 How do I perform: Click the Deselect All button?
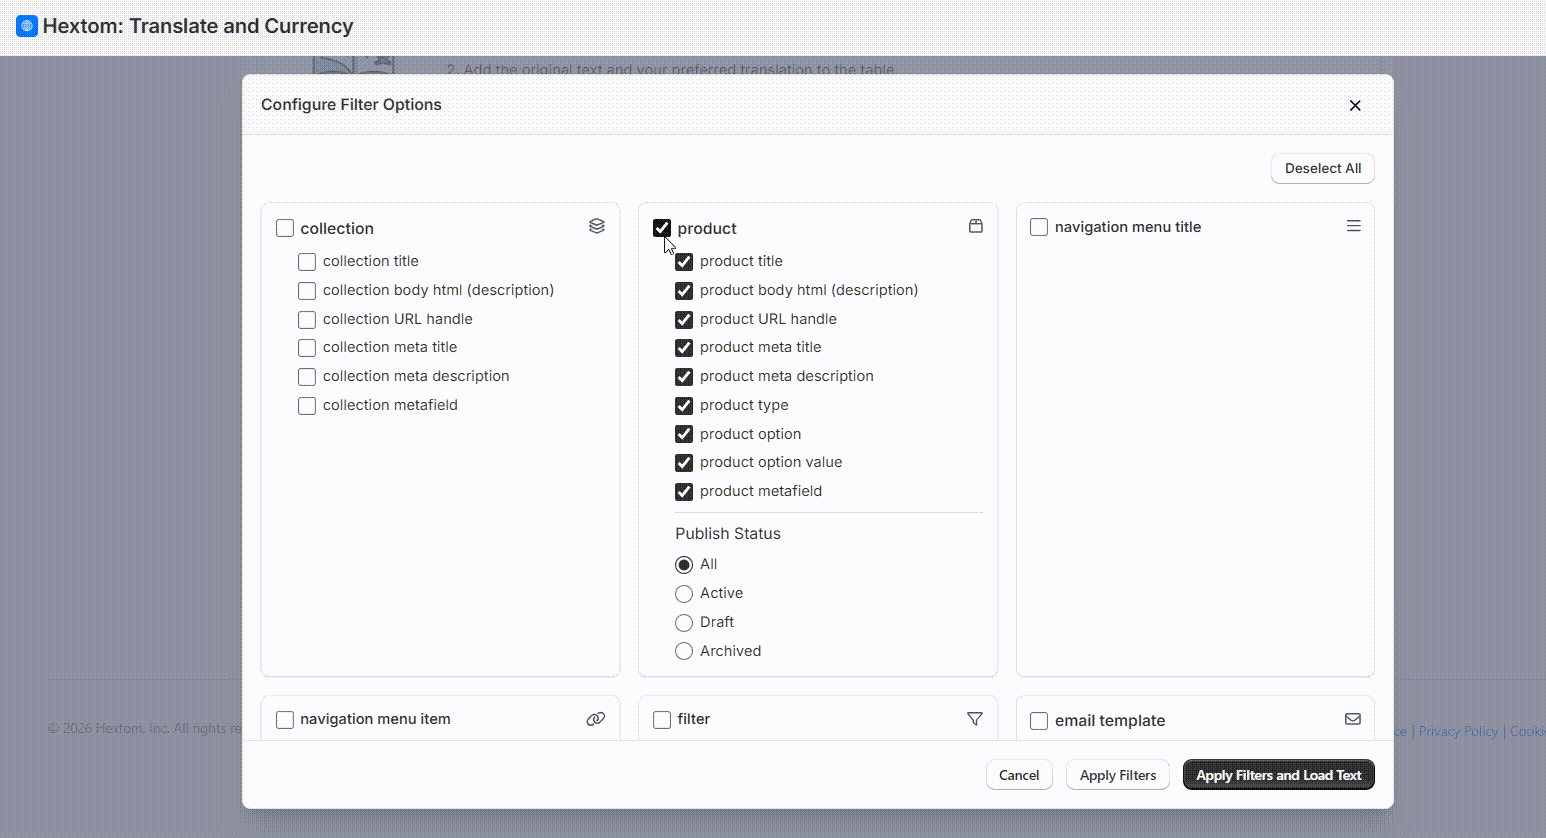click(1323, 168)
